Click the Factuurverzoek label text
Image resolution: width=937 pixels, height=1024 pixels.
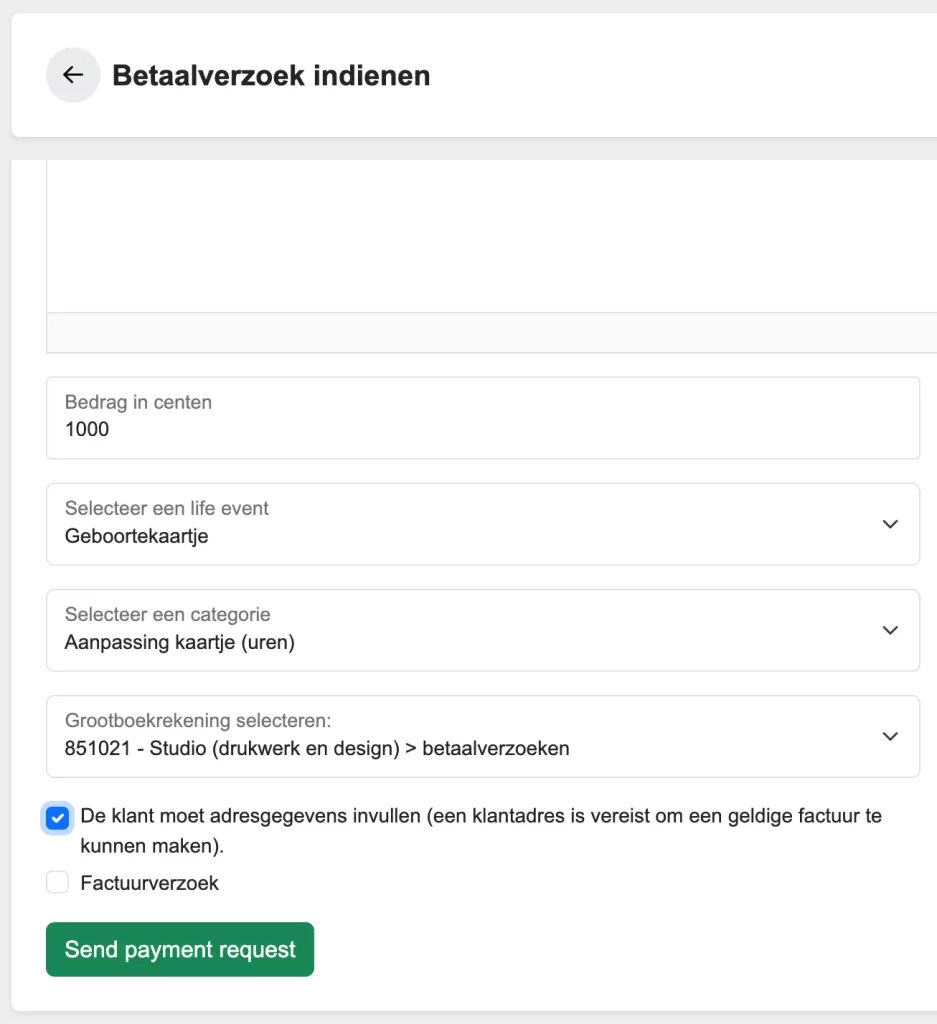pyautogui.click(x=149, y=882)
